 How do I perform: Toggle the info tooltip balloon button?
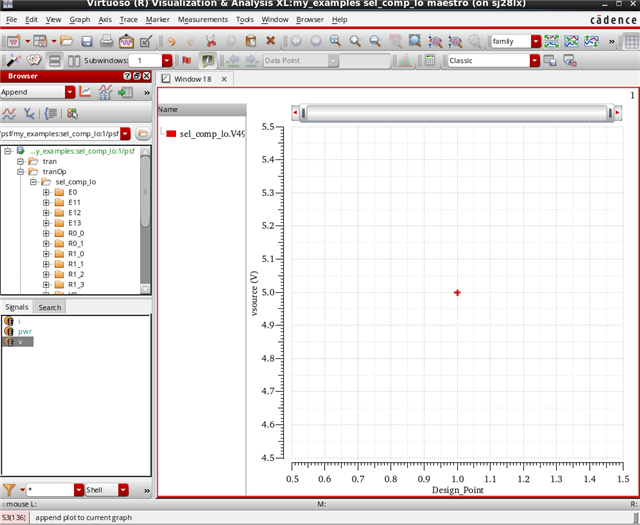[207, 61]
